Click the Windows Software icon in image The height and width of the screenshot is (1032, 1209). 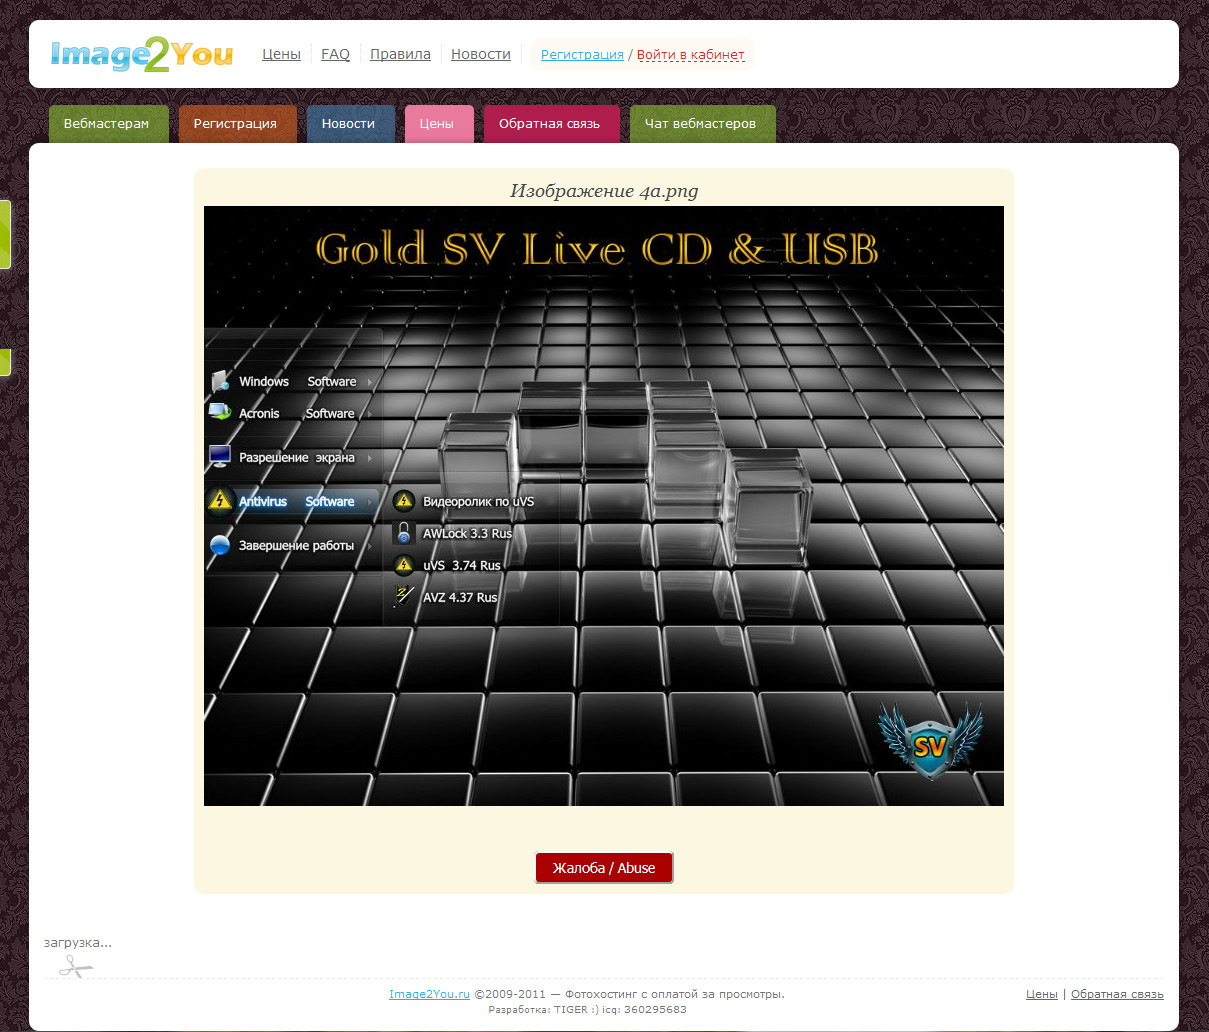(x=220, y=381)
